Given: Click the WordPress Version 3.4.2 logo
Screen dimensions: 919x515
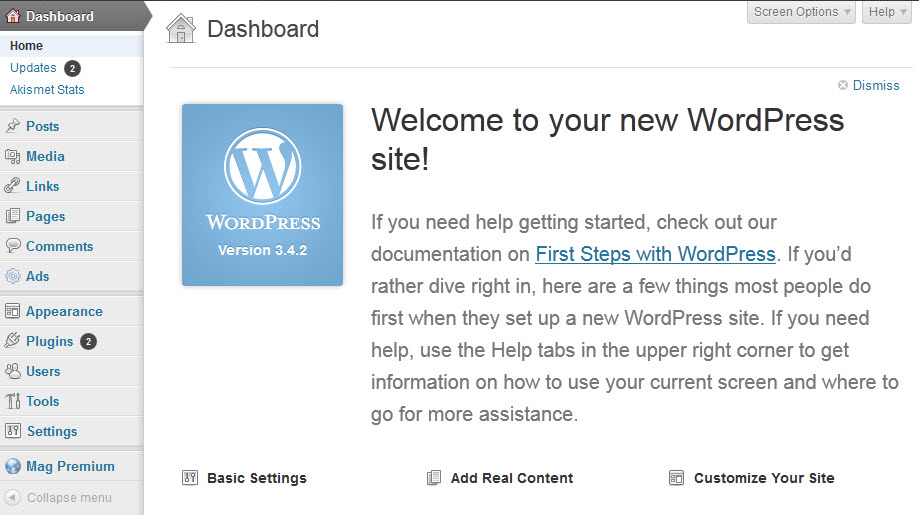Looking at the screenshot, I should pyautogui.click(x=262, y=195).
